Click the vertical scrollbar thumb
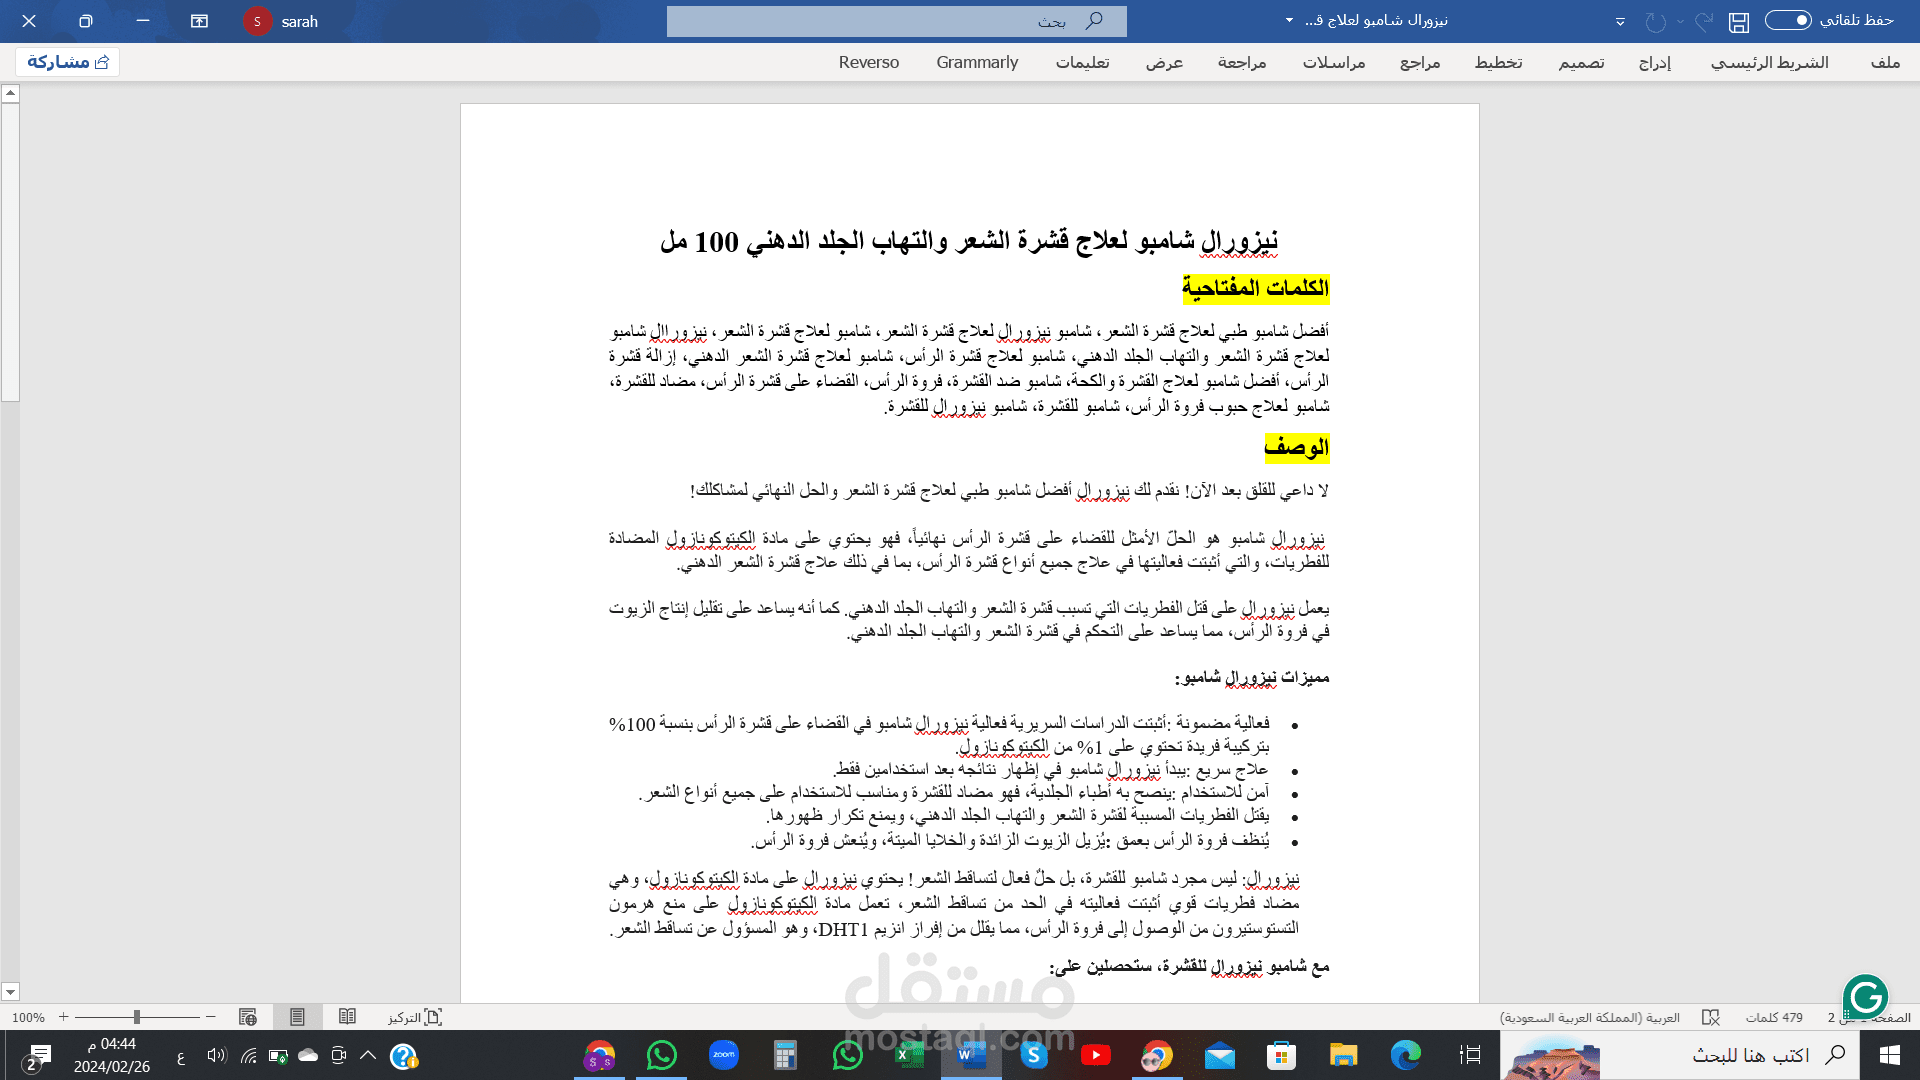 pos(10,252)
